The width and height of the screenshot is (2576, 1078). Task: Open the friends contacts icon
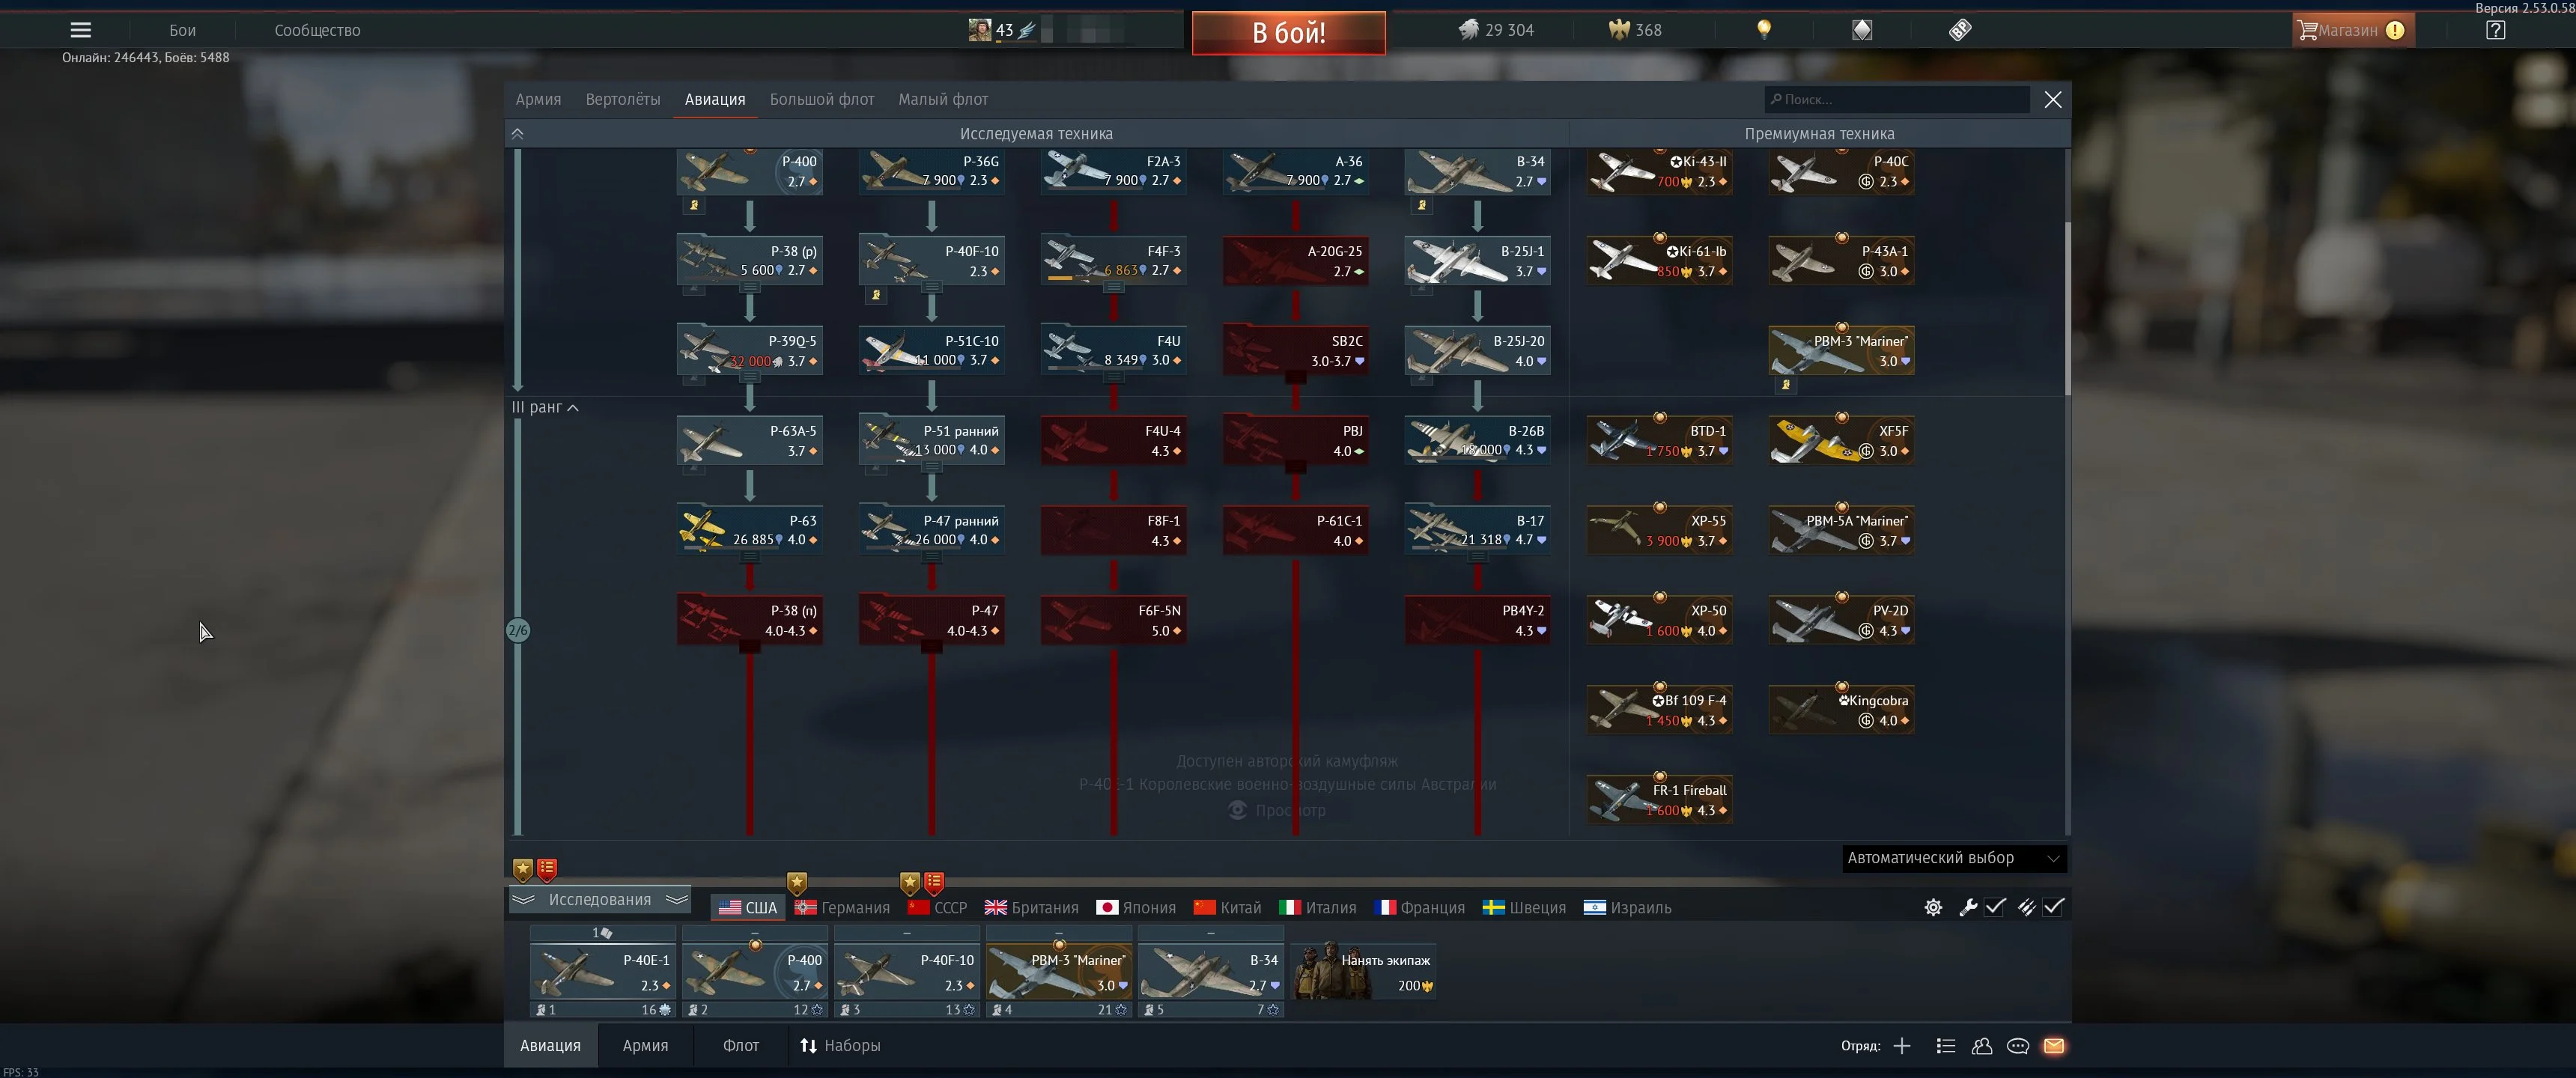[1982, 1046]
